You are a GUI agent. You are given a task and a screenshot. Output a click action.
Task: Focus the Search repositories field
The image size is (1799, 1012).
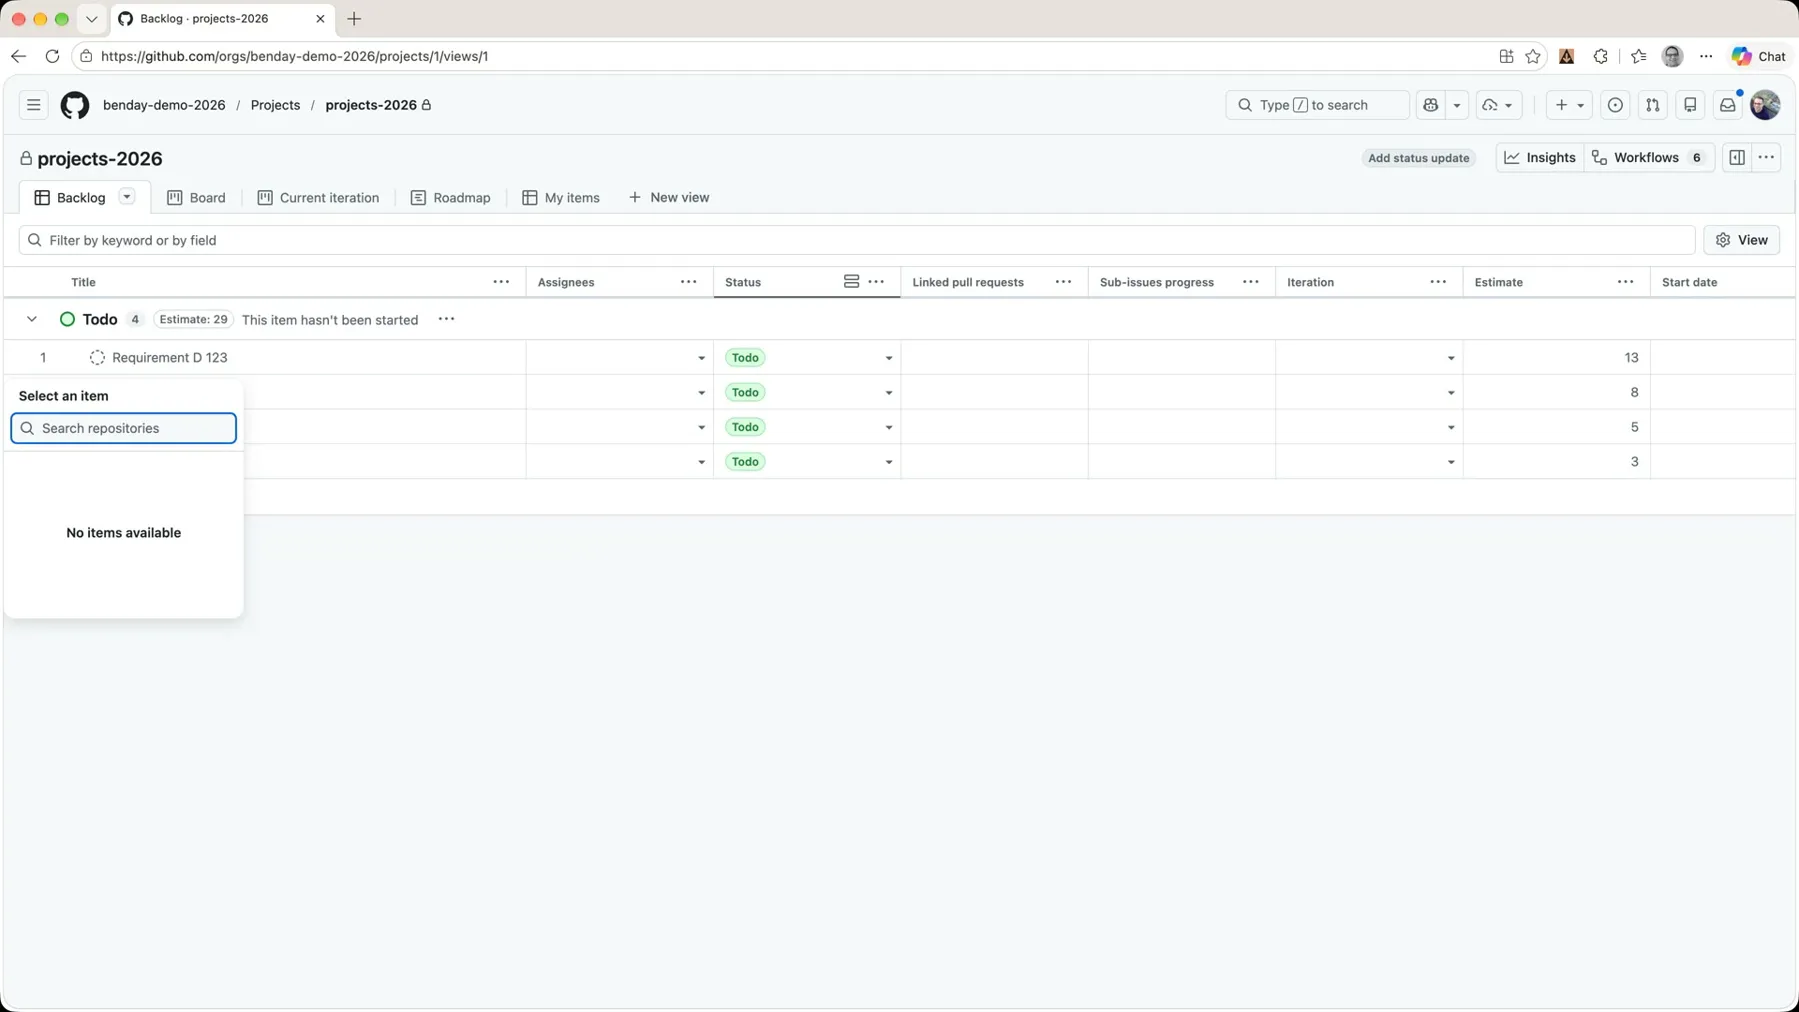[x=124, y=428]
